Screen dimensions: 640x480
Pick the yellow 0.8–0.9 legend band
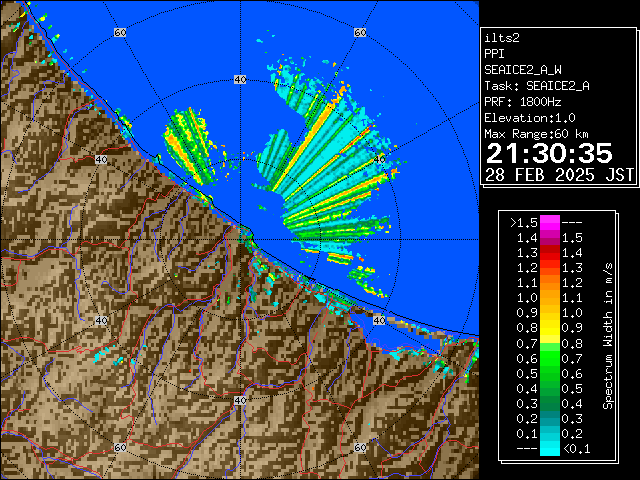click(550, 328)
